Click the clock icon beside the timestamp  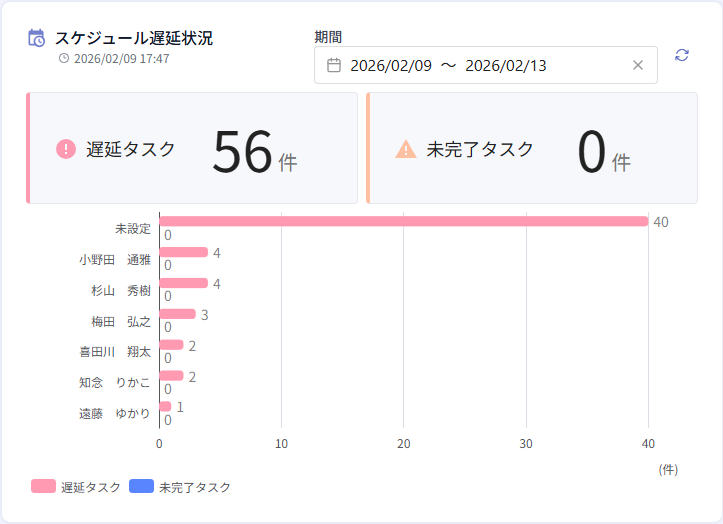pyautogui.click(x=64, y=58)
